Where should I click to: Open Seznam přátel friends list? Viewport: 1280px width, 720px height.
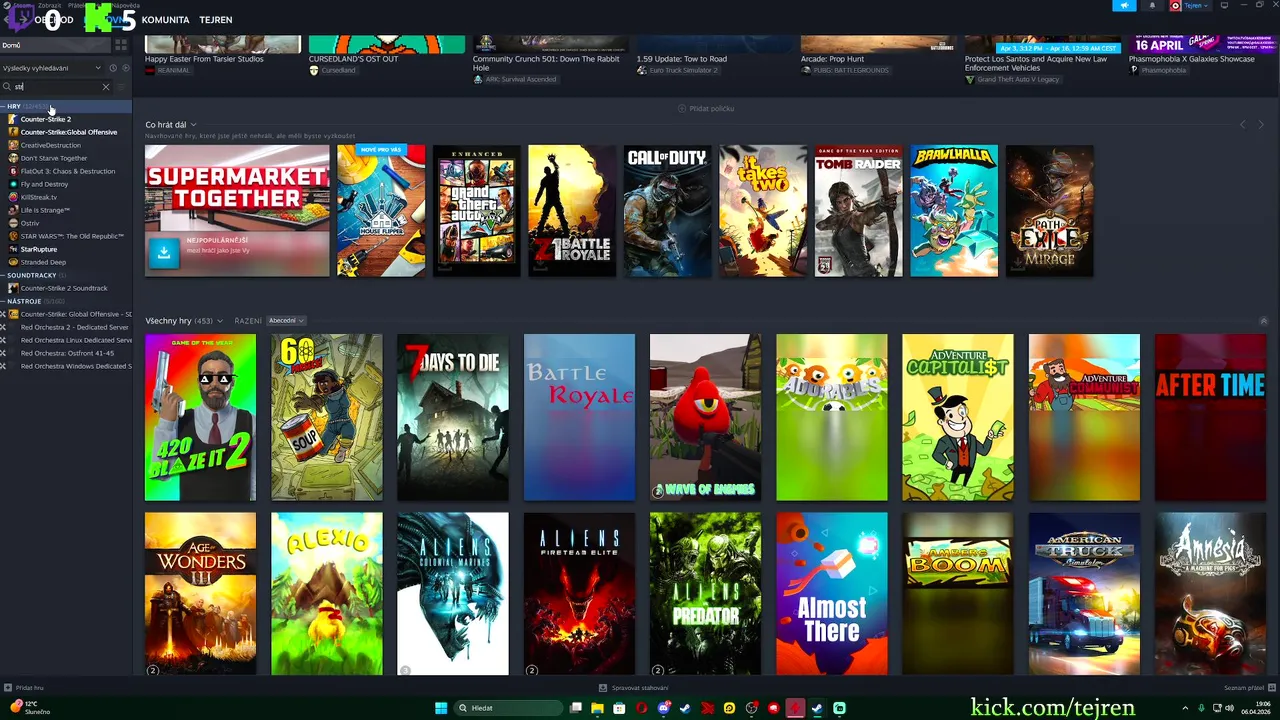point(1248,688)
